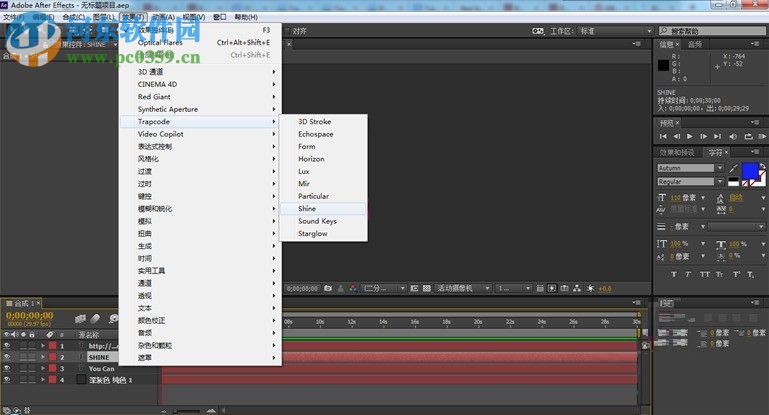Step back one frame in Preview panel
769x415 pixels.
(x=677, y=136)
